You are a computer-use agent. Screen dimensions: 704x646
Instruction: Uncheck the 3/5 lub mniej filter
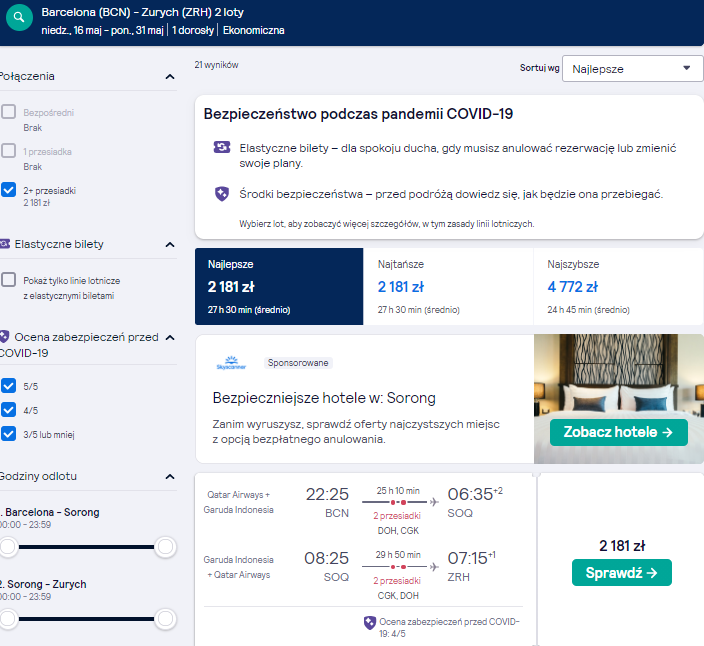pos(9,434)
